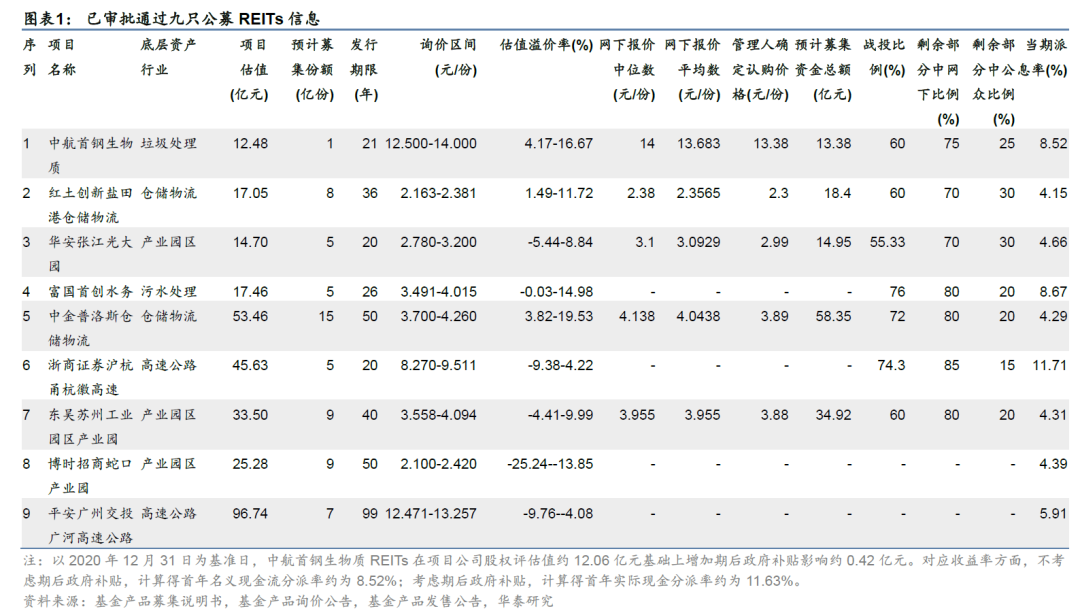Click project name '浙商证券沪杭甬杭徽高速'

[90, 377]
